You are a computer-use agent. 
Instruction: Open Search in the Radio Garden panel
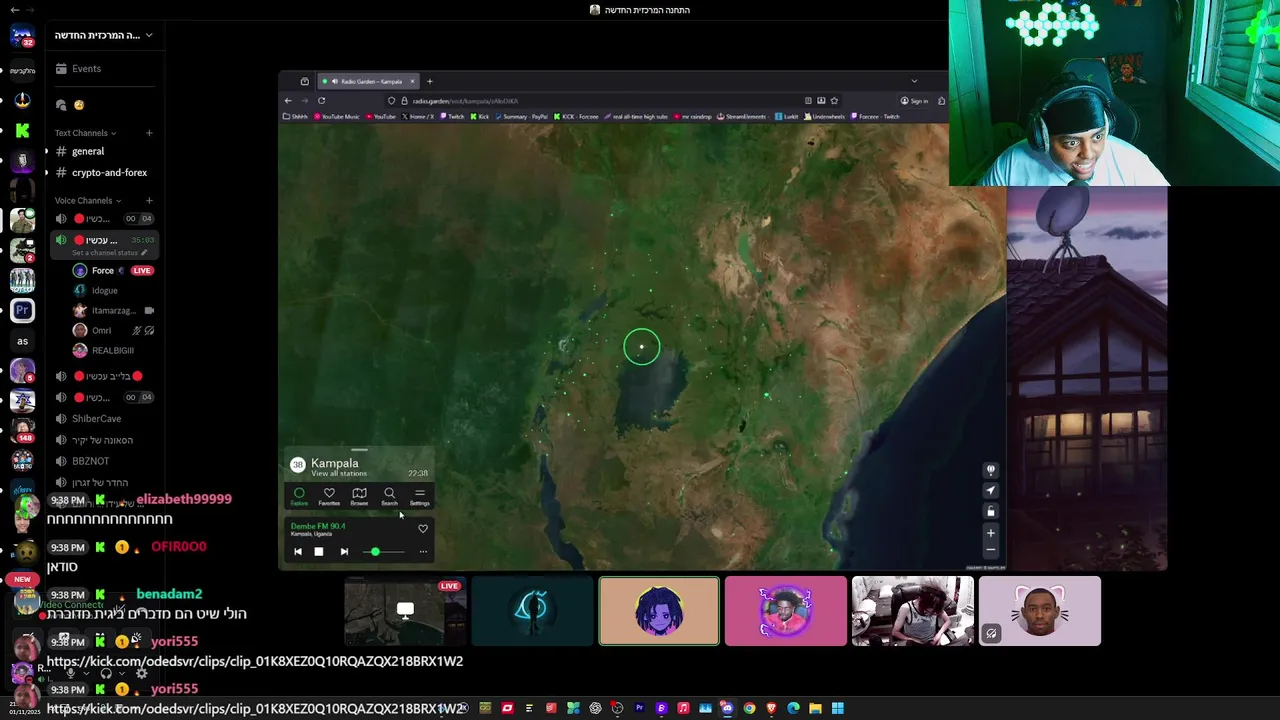click(x=389, y=497)
